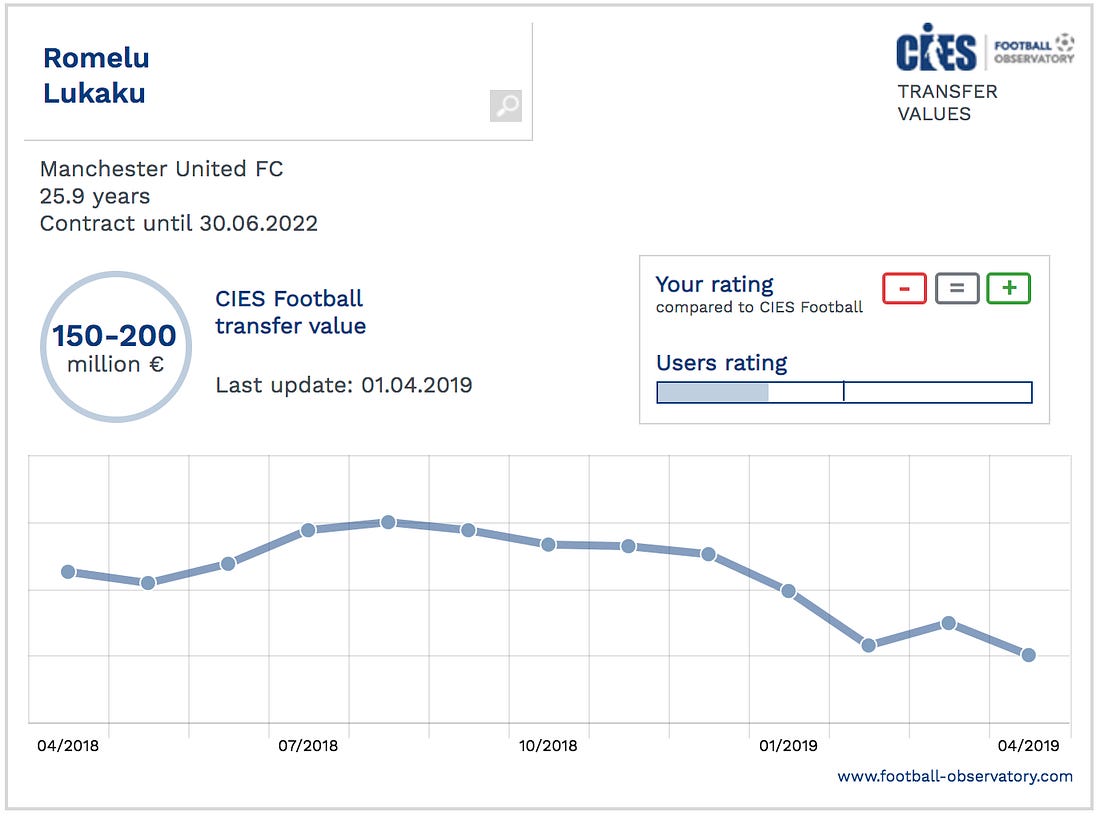This screenshot has height=817, width=1100.
Task: Select the 10/2018 data point on chart
Action: click(549, 544)
